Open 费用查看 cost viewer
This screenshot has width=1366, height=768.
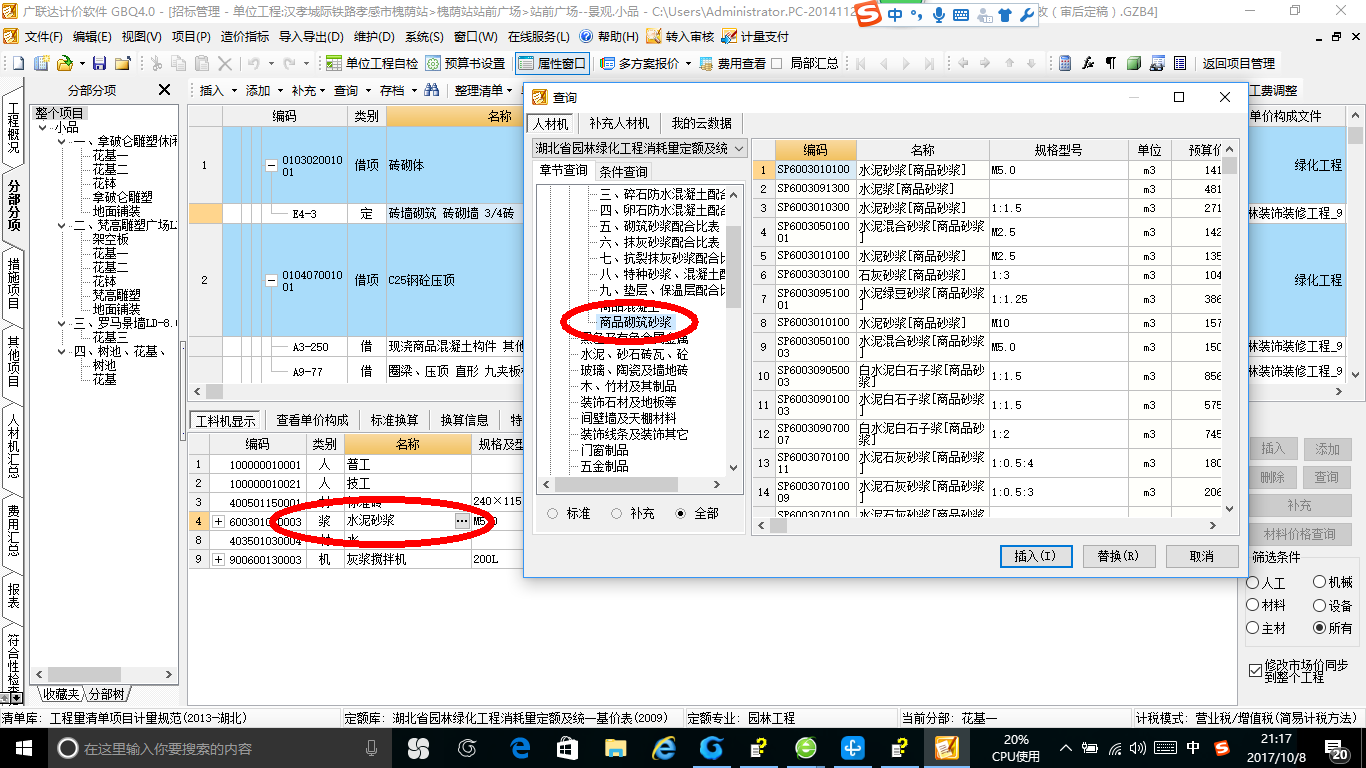(733, 63)
